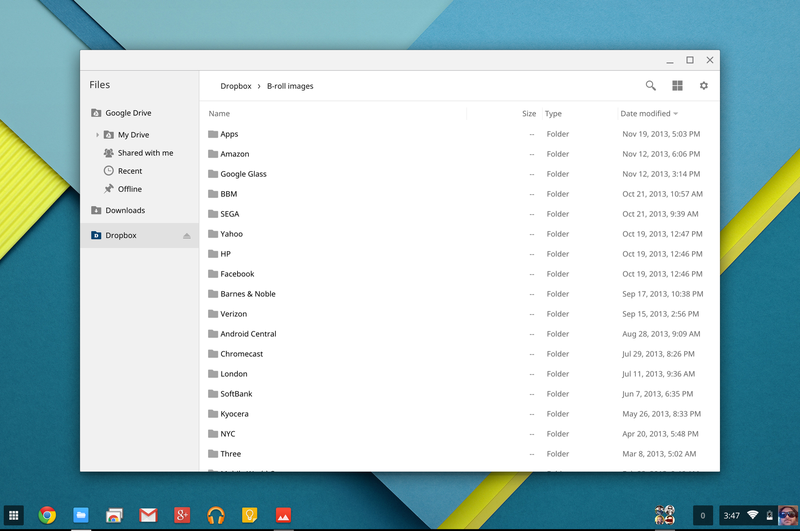Screen dimensions: 800x531
Task: Switch to thumbnail grid view
Action: point(677,86)
